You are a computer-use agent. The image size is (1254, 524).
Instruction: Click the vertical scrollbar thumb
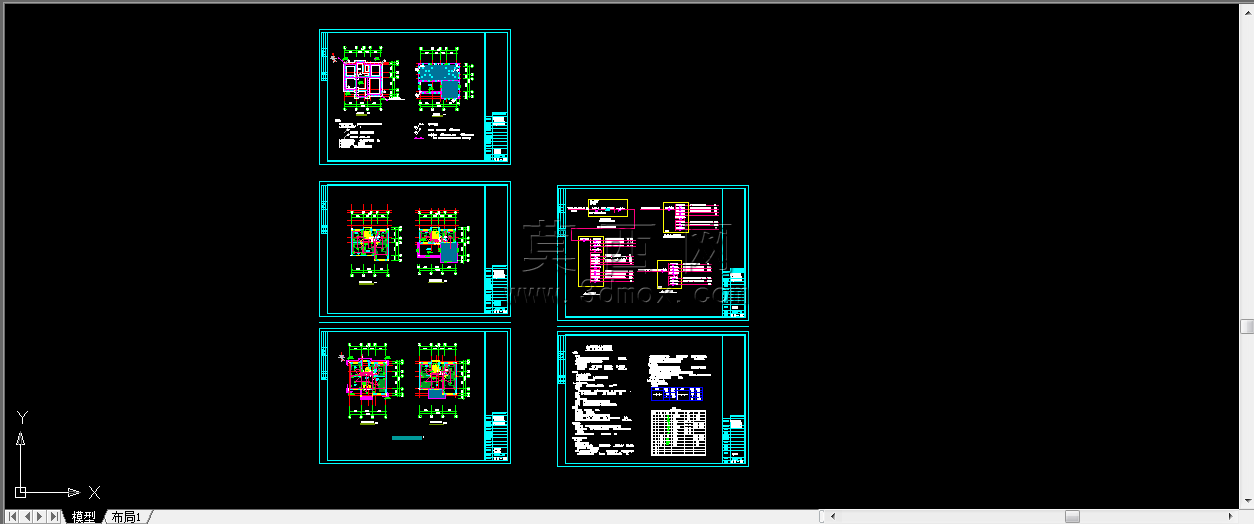click(1247, 327)
